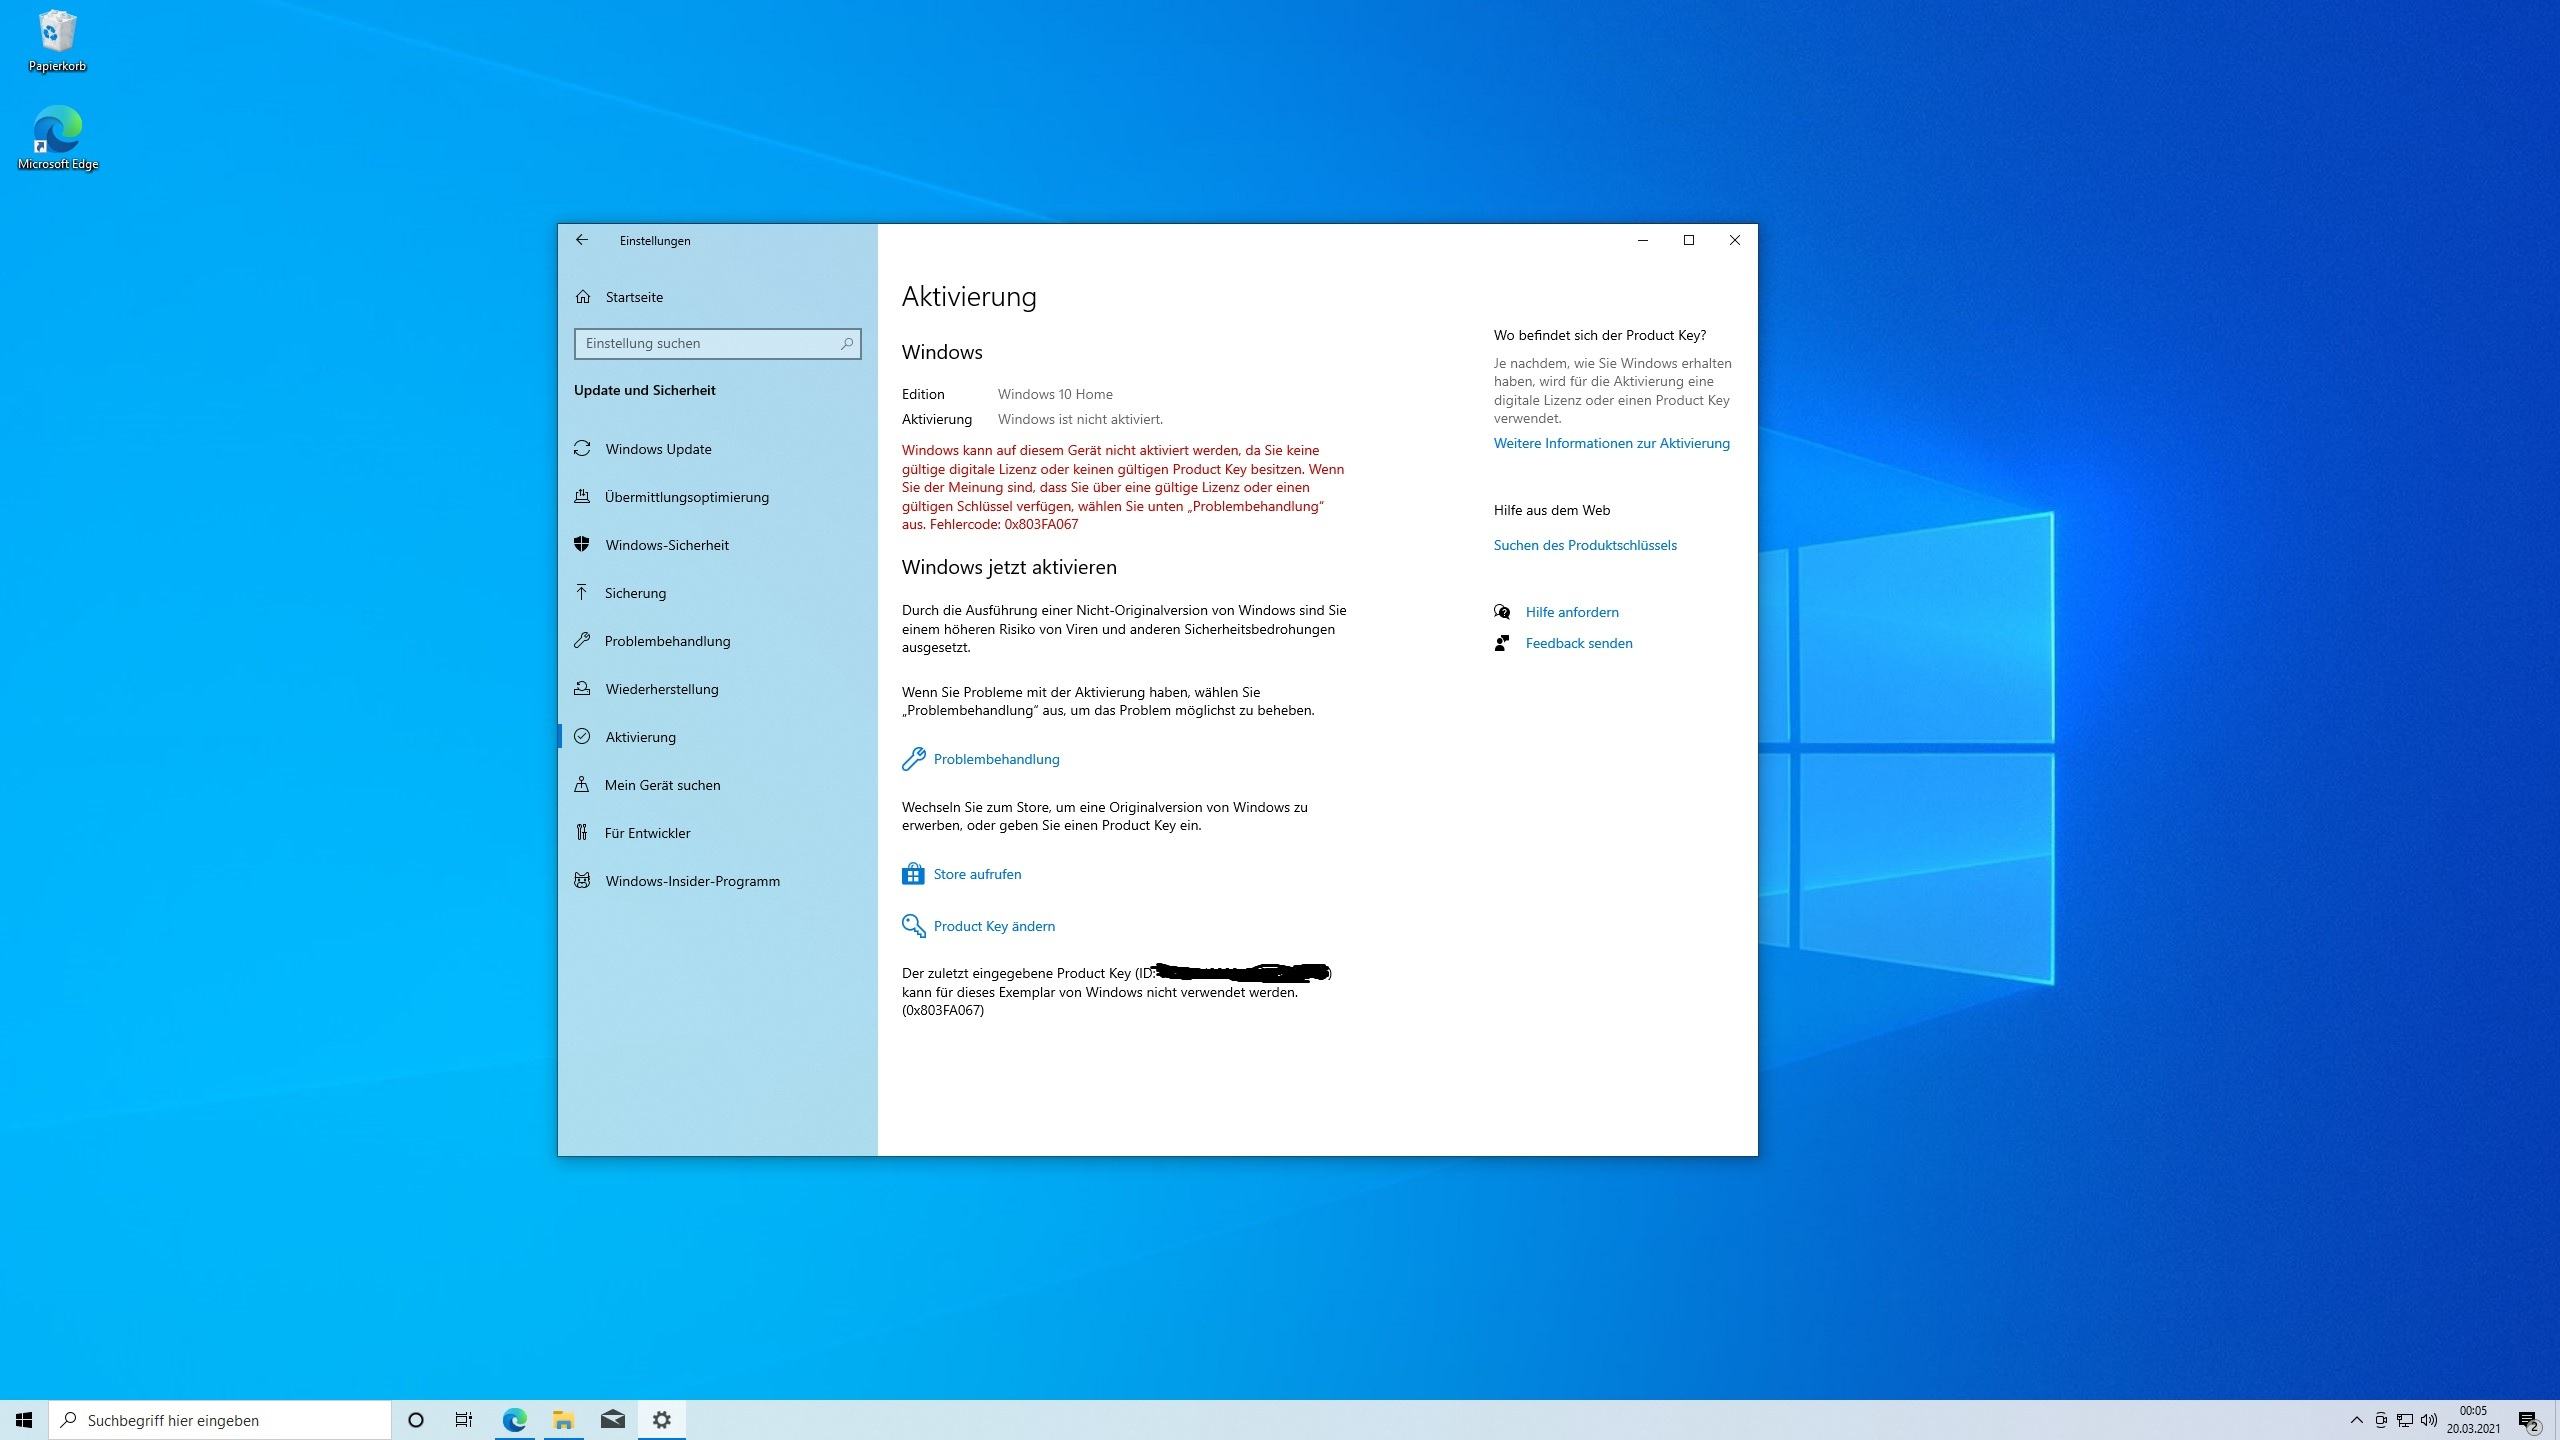Click the magnifier icon in the settings search box
The height and width of the screenshot is (1440, 2560).
coord(846,343)
